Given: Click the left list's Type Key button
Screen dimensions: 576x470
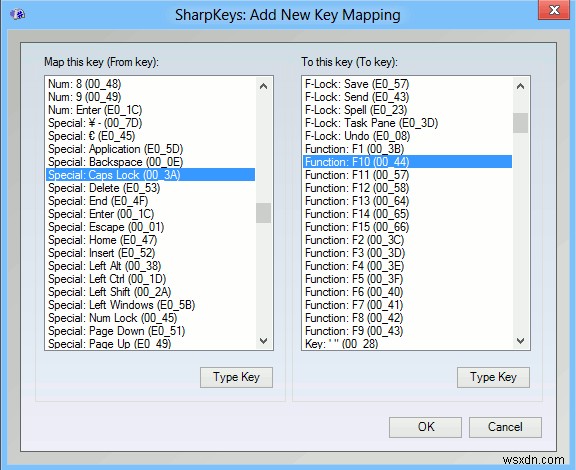Looking at the screenshot, I should pos(236,377).
